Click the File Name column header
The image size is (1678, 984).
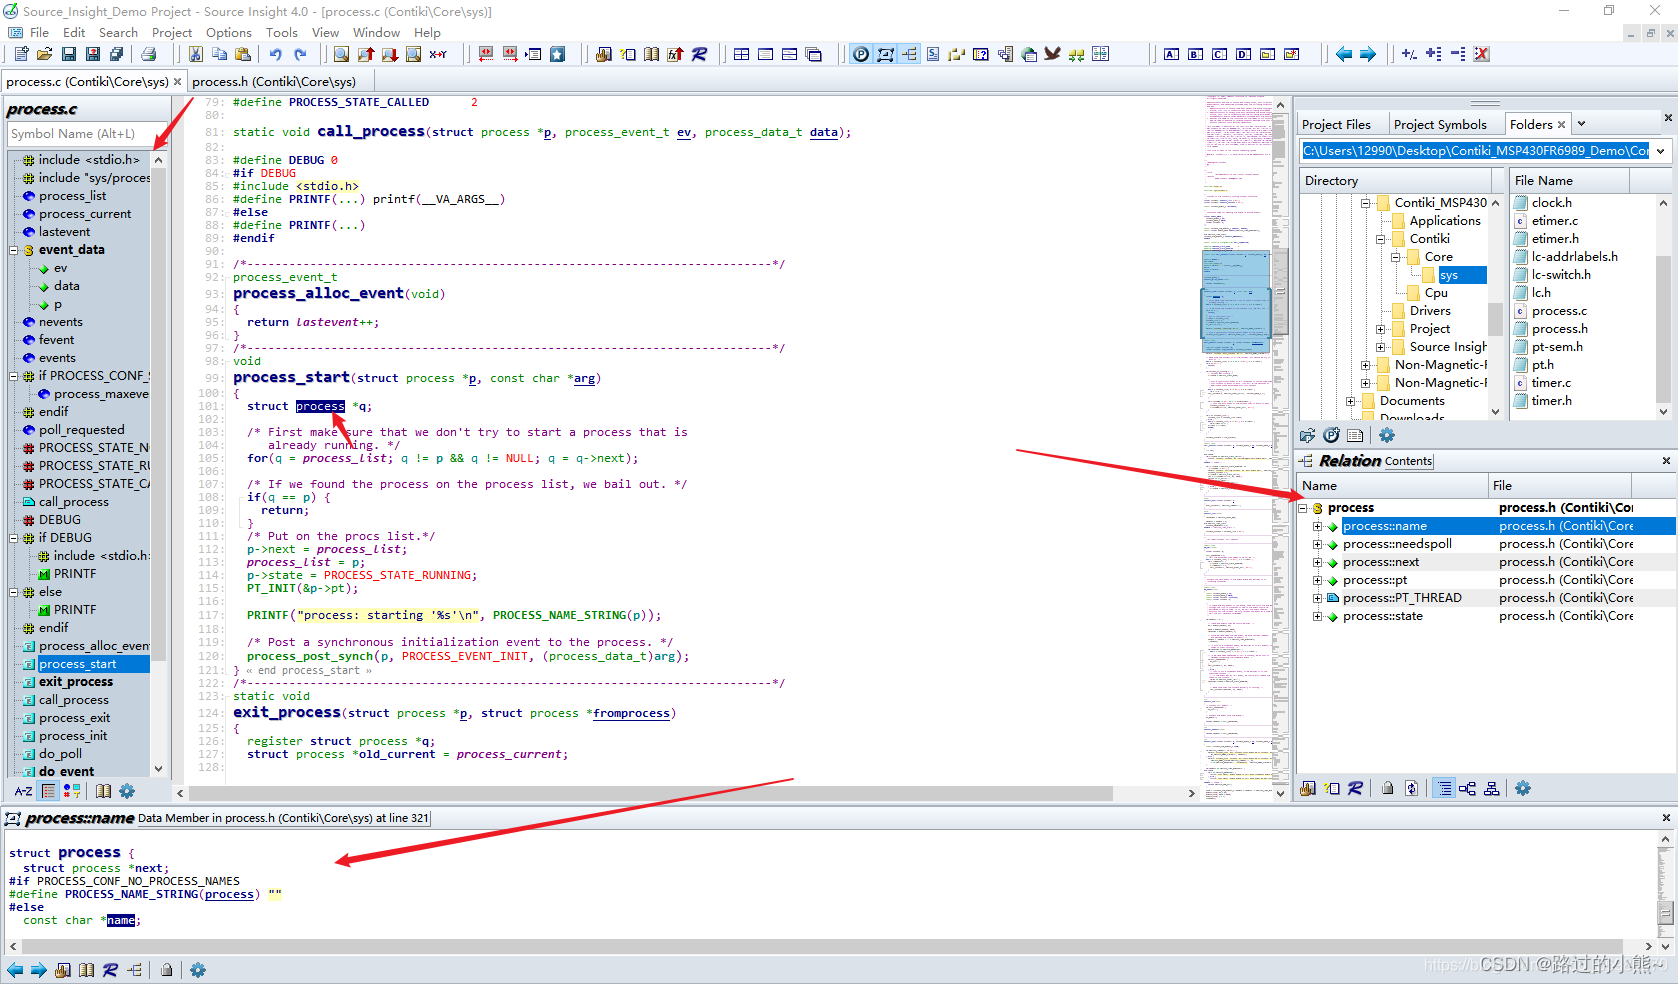click(x=1569, y=180)
